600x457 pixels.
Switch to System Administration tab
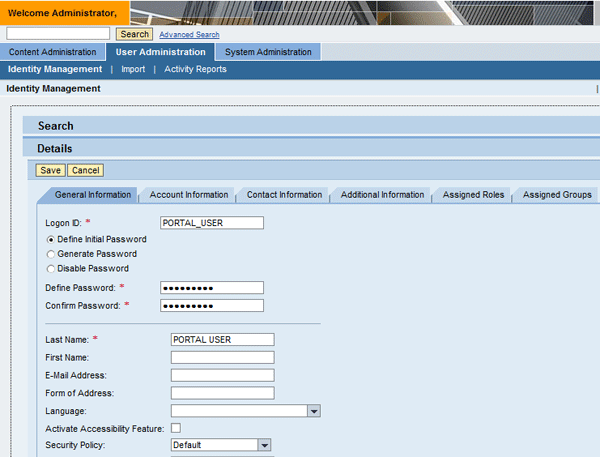(268, 52)
